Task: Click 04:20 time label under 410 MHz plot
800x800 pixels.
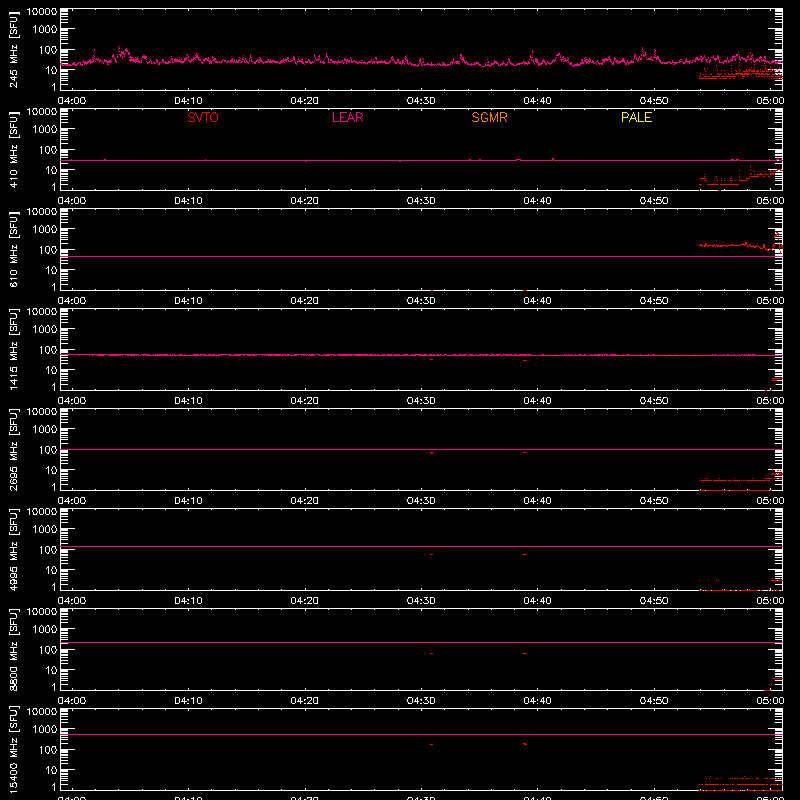Action: click(305, 201)
